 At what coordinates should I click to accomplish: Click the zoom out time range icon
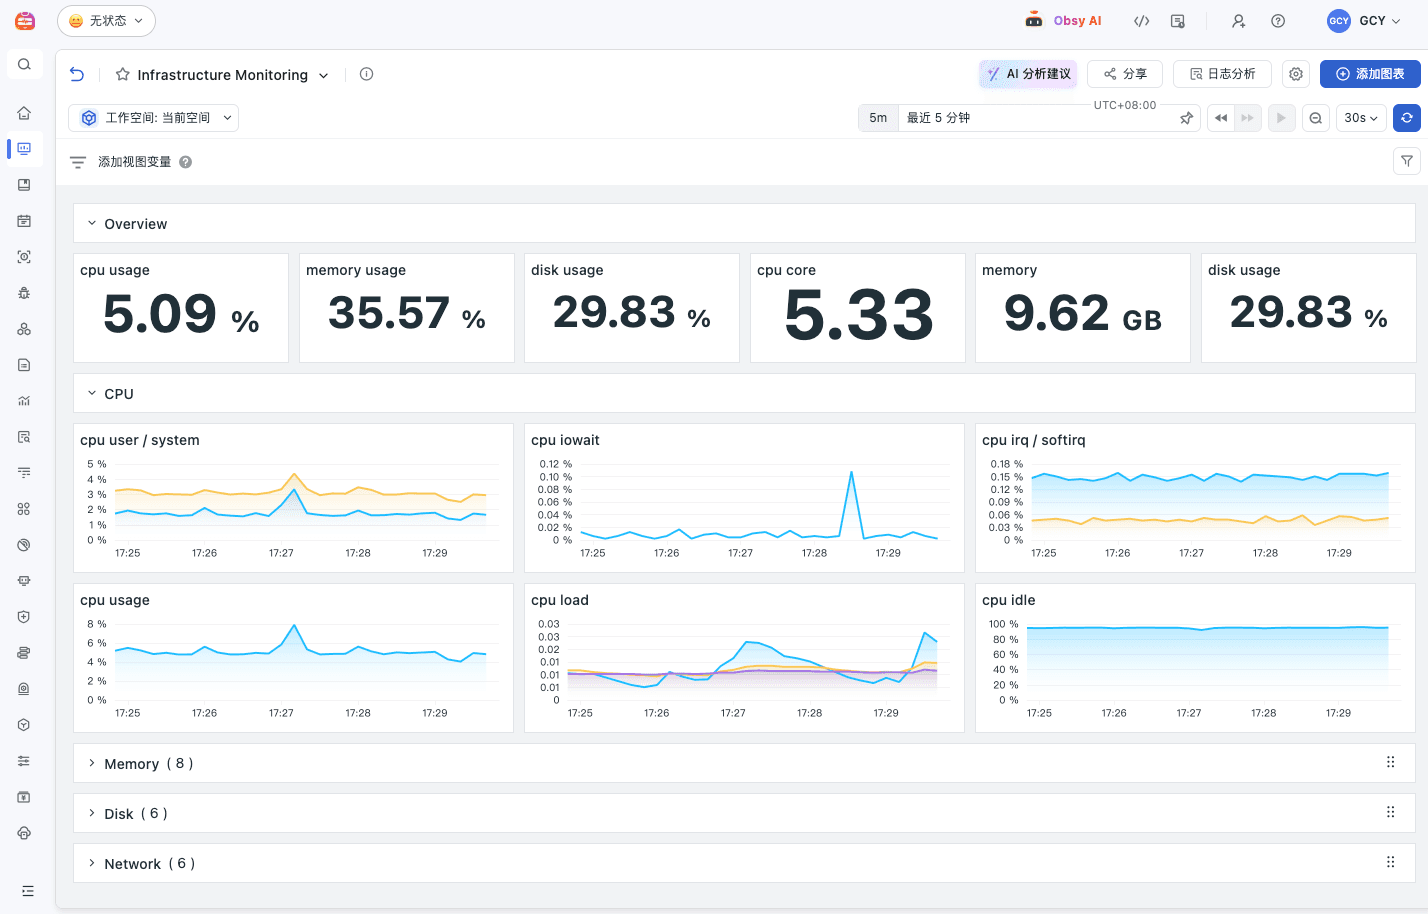1316,118
